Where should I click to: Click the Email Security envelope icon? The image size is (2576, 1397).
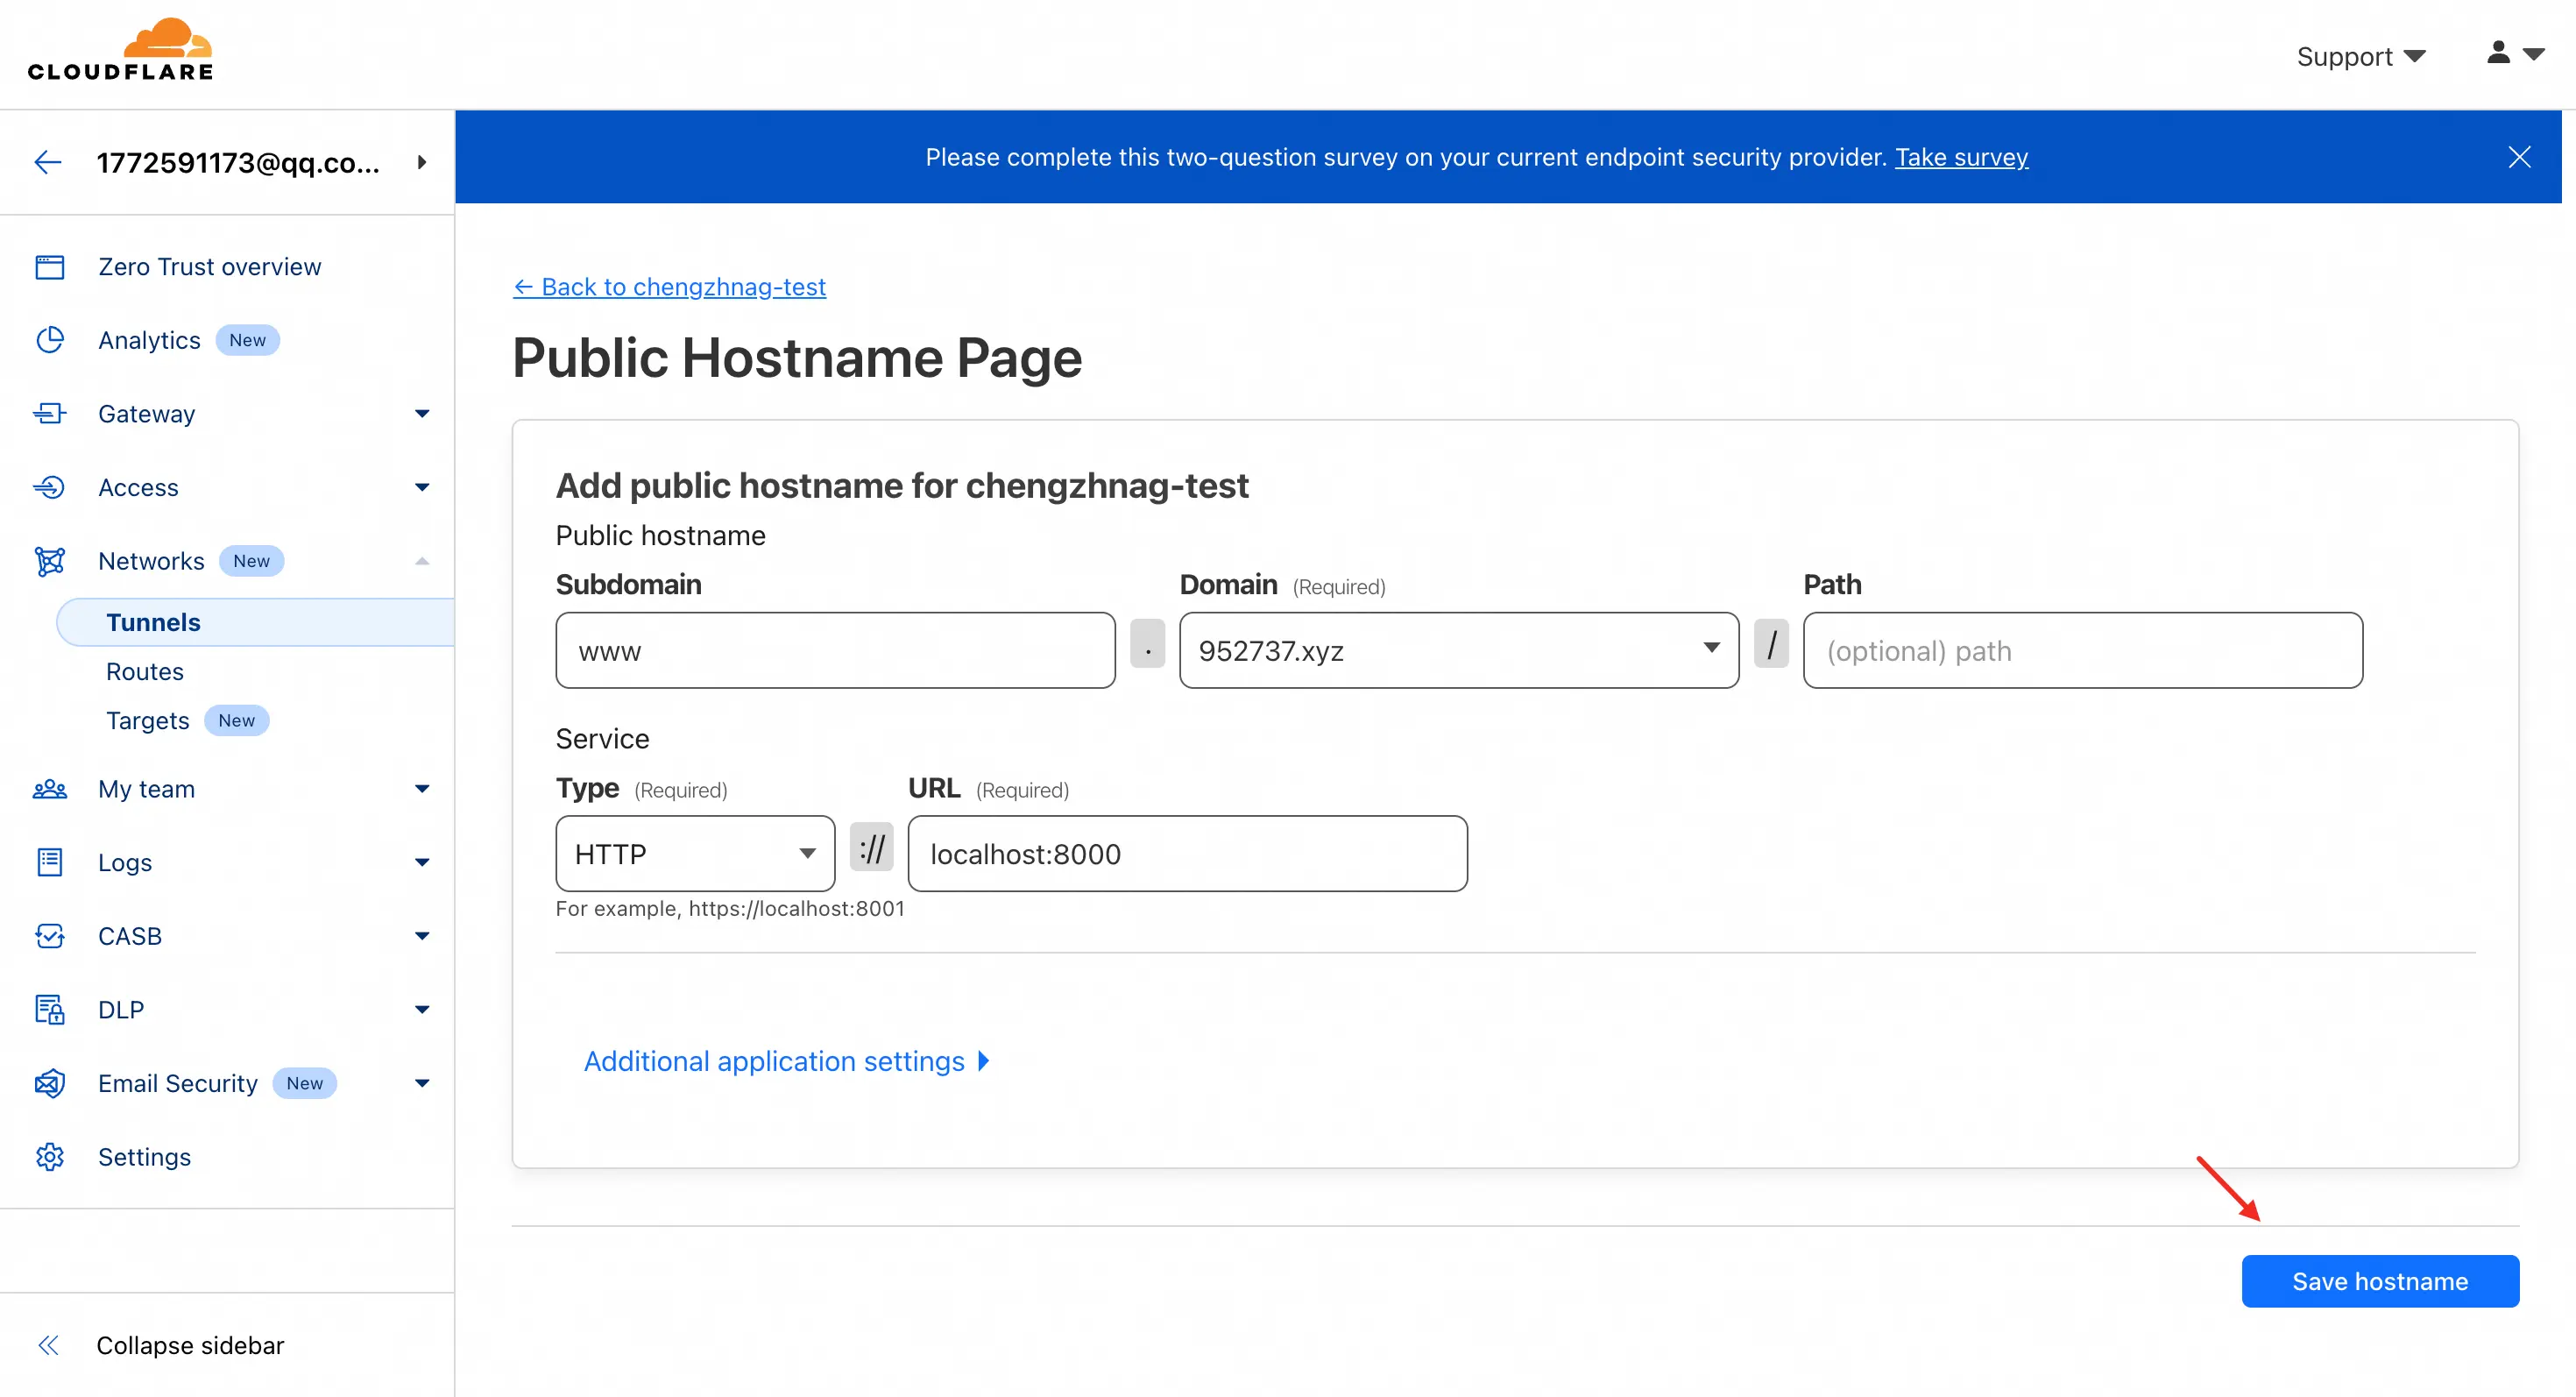click(50, 1083)
